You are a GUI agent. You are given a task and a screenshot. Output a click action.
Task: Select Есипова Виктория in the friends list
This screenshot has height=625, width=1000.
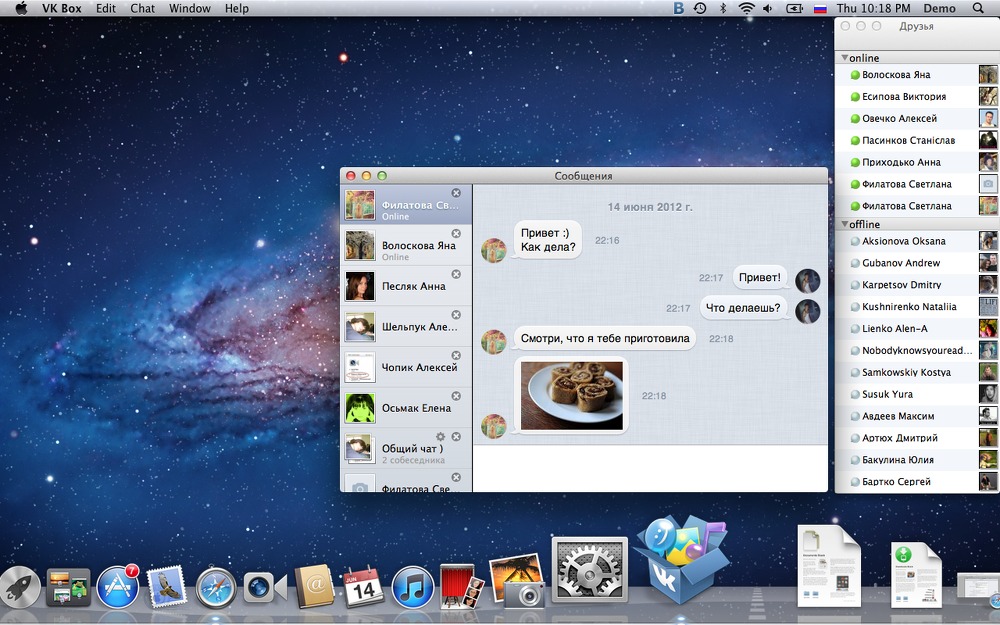(x=917, y=96)
